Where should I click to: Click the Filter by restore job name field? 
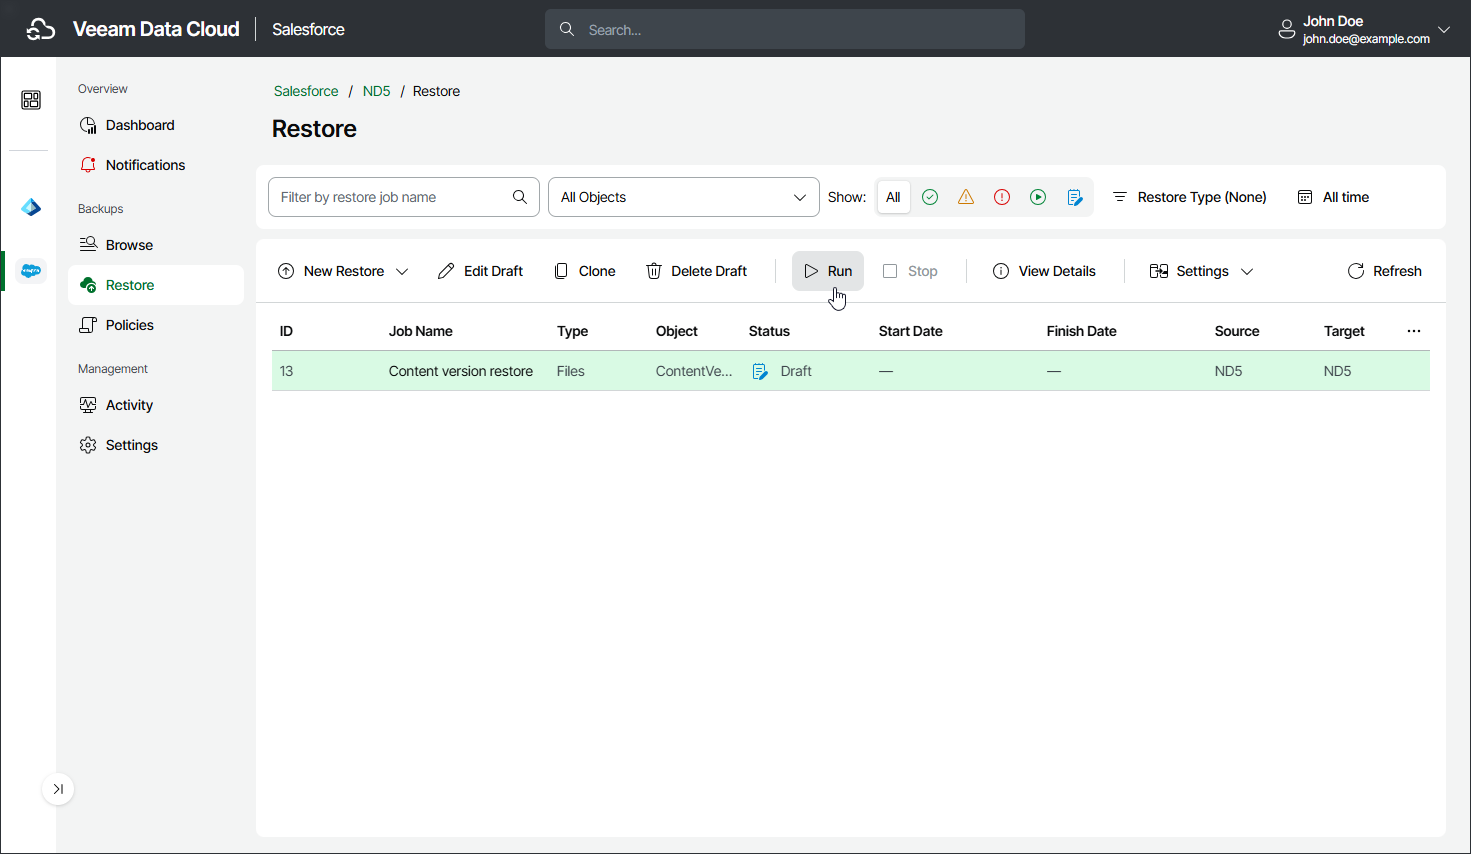(404, 197)
